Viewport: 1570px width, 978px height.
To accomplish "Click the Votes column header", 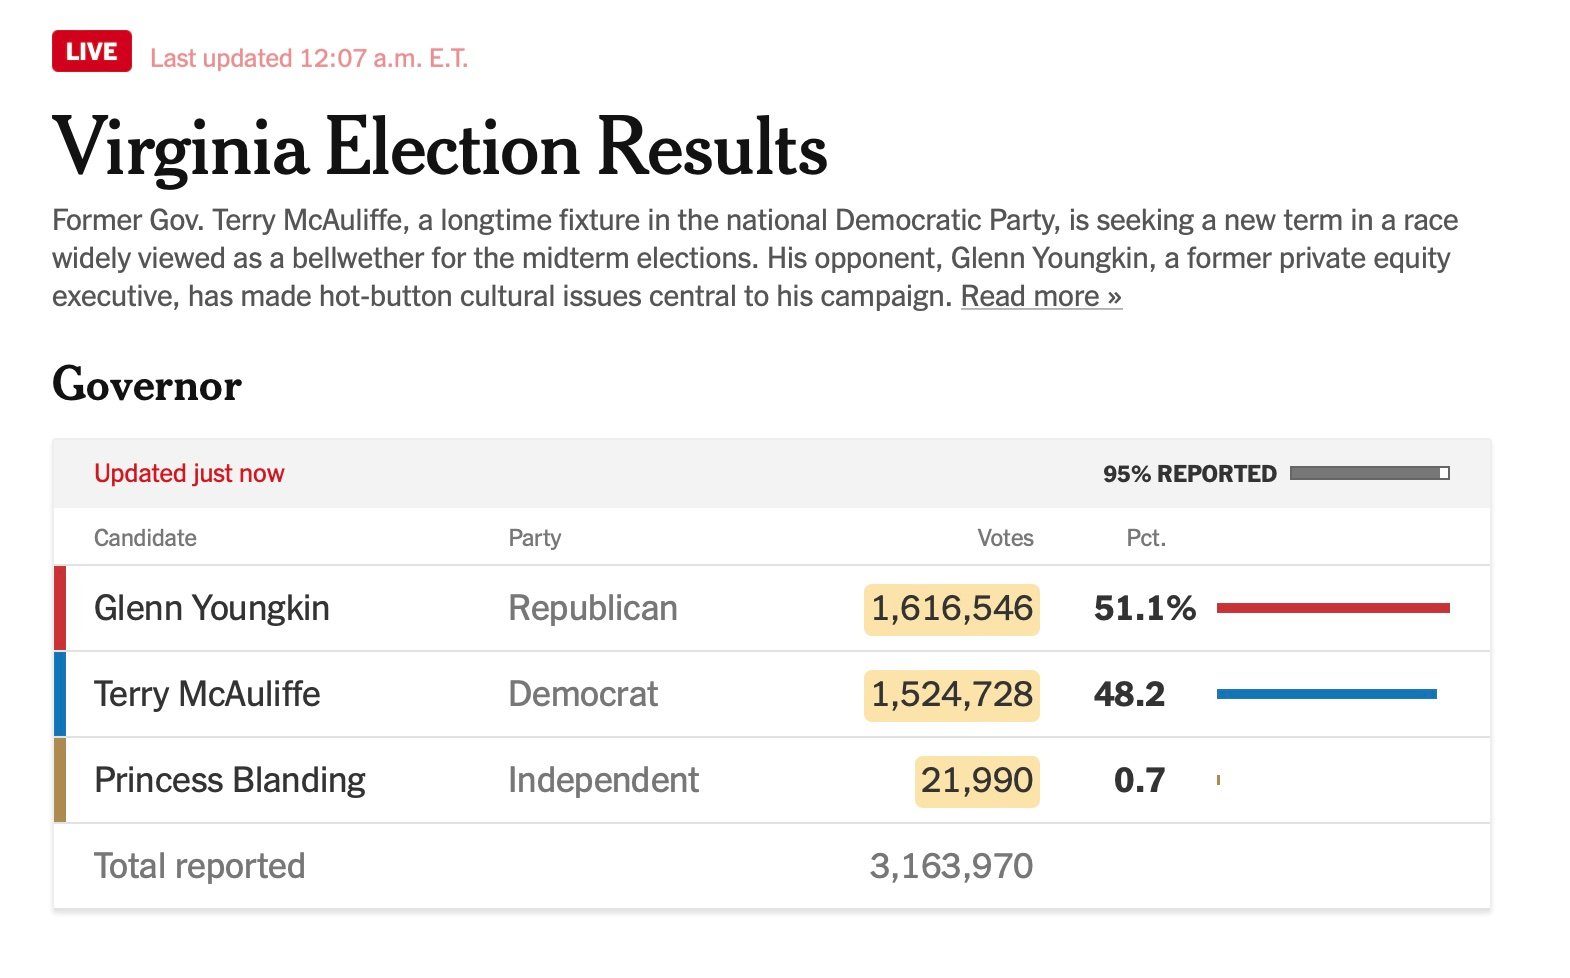I will (1005, 538).
